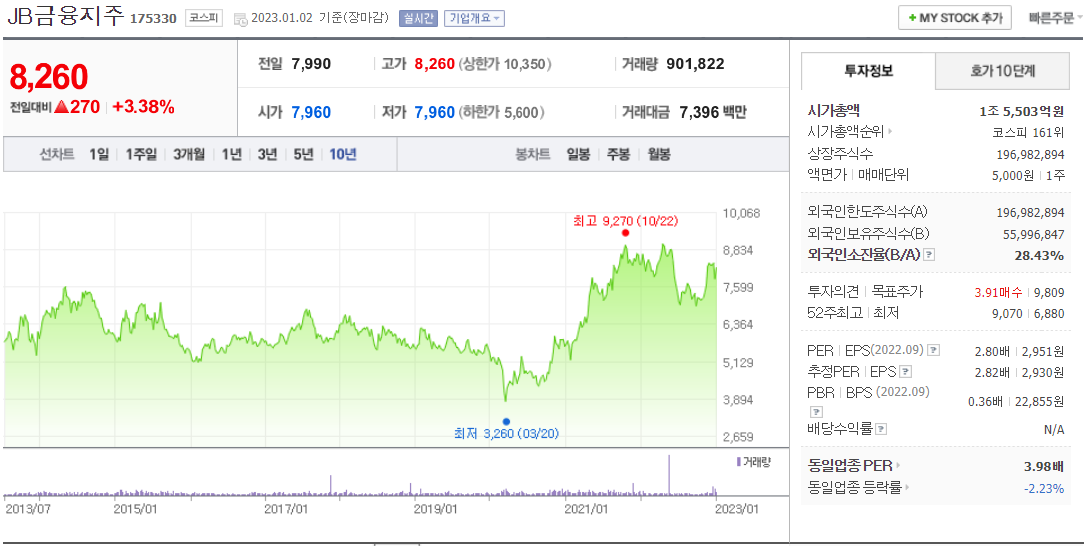Open the 빠른주문 dropdown

1055,18
